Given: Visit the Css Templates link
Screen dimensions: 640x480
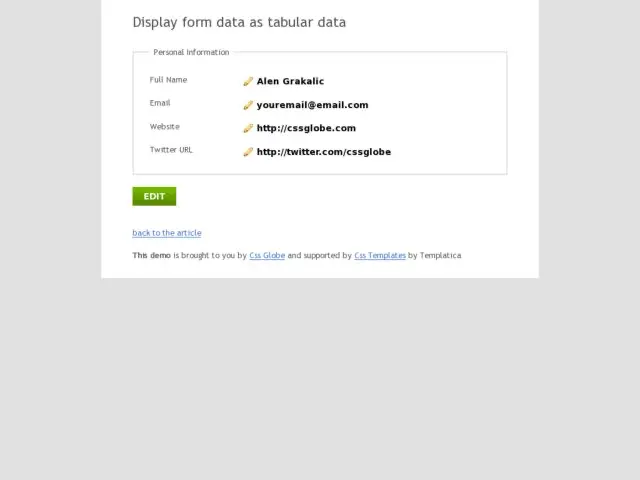Looking at the screenshot, I should tap(380, 256).
